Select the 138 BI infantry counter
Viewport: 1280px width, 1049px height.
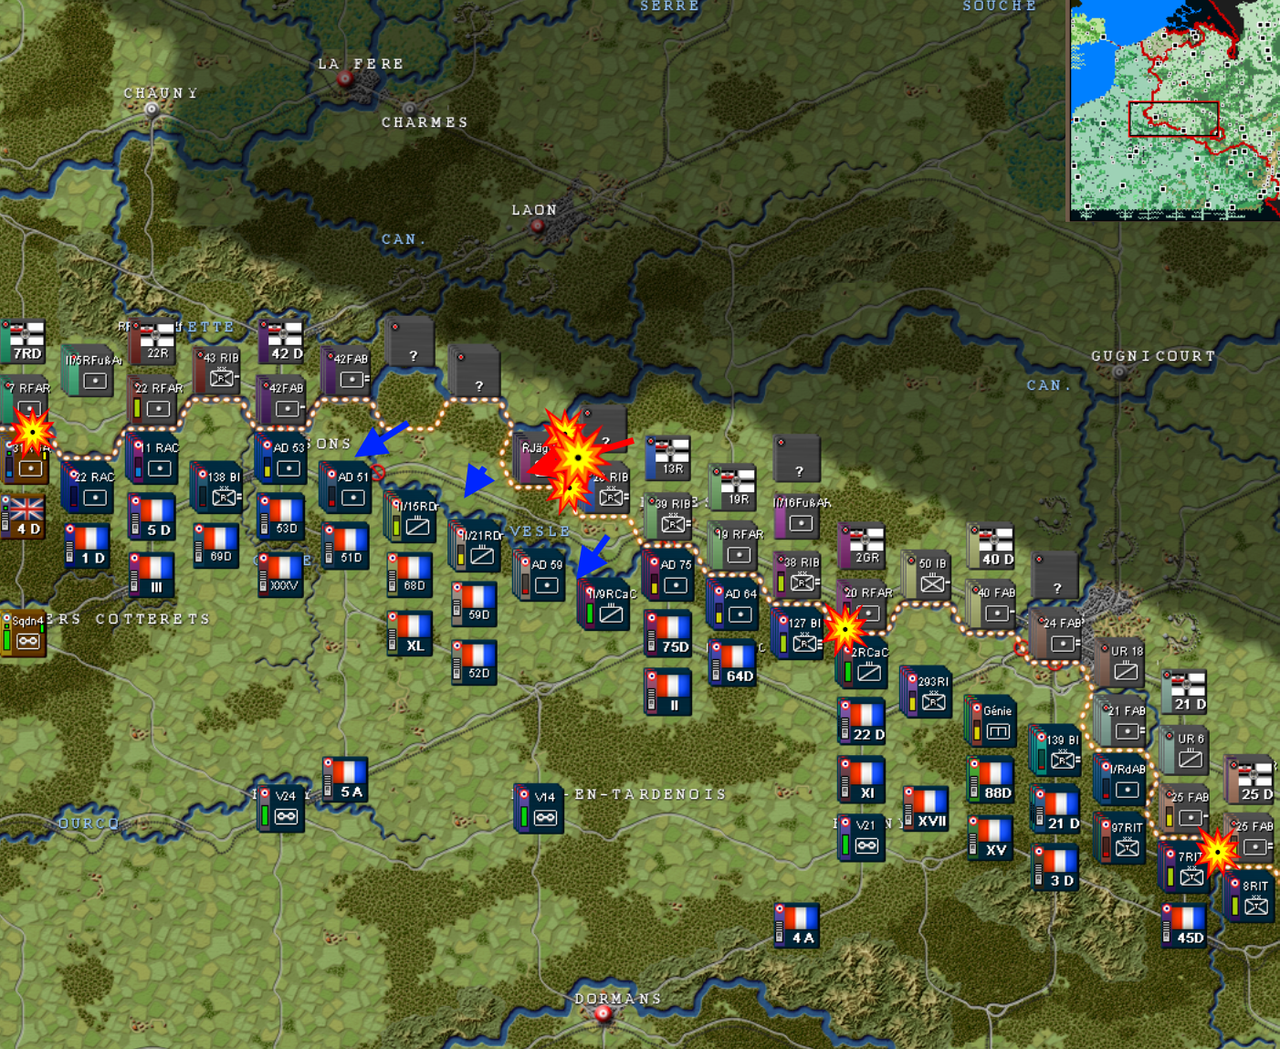219,486
